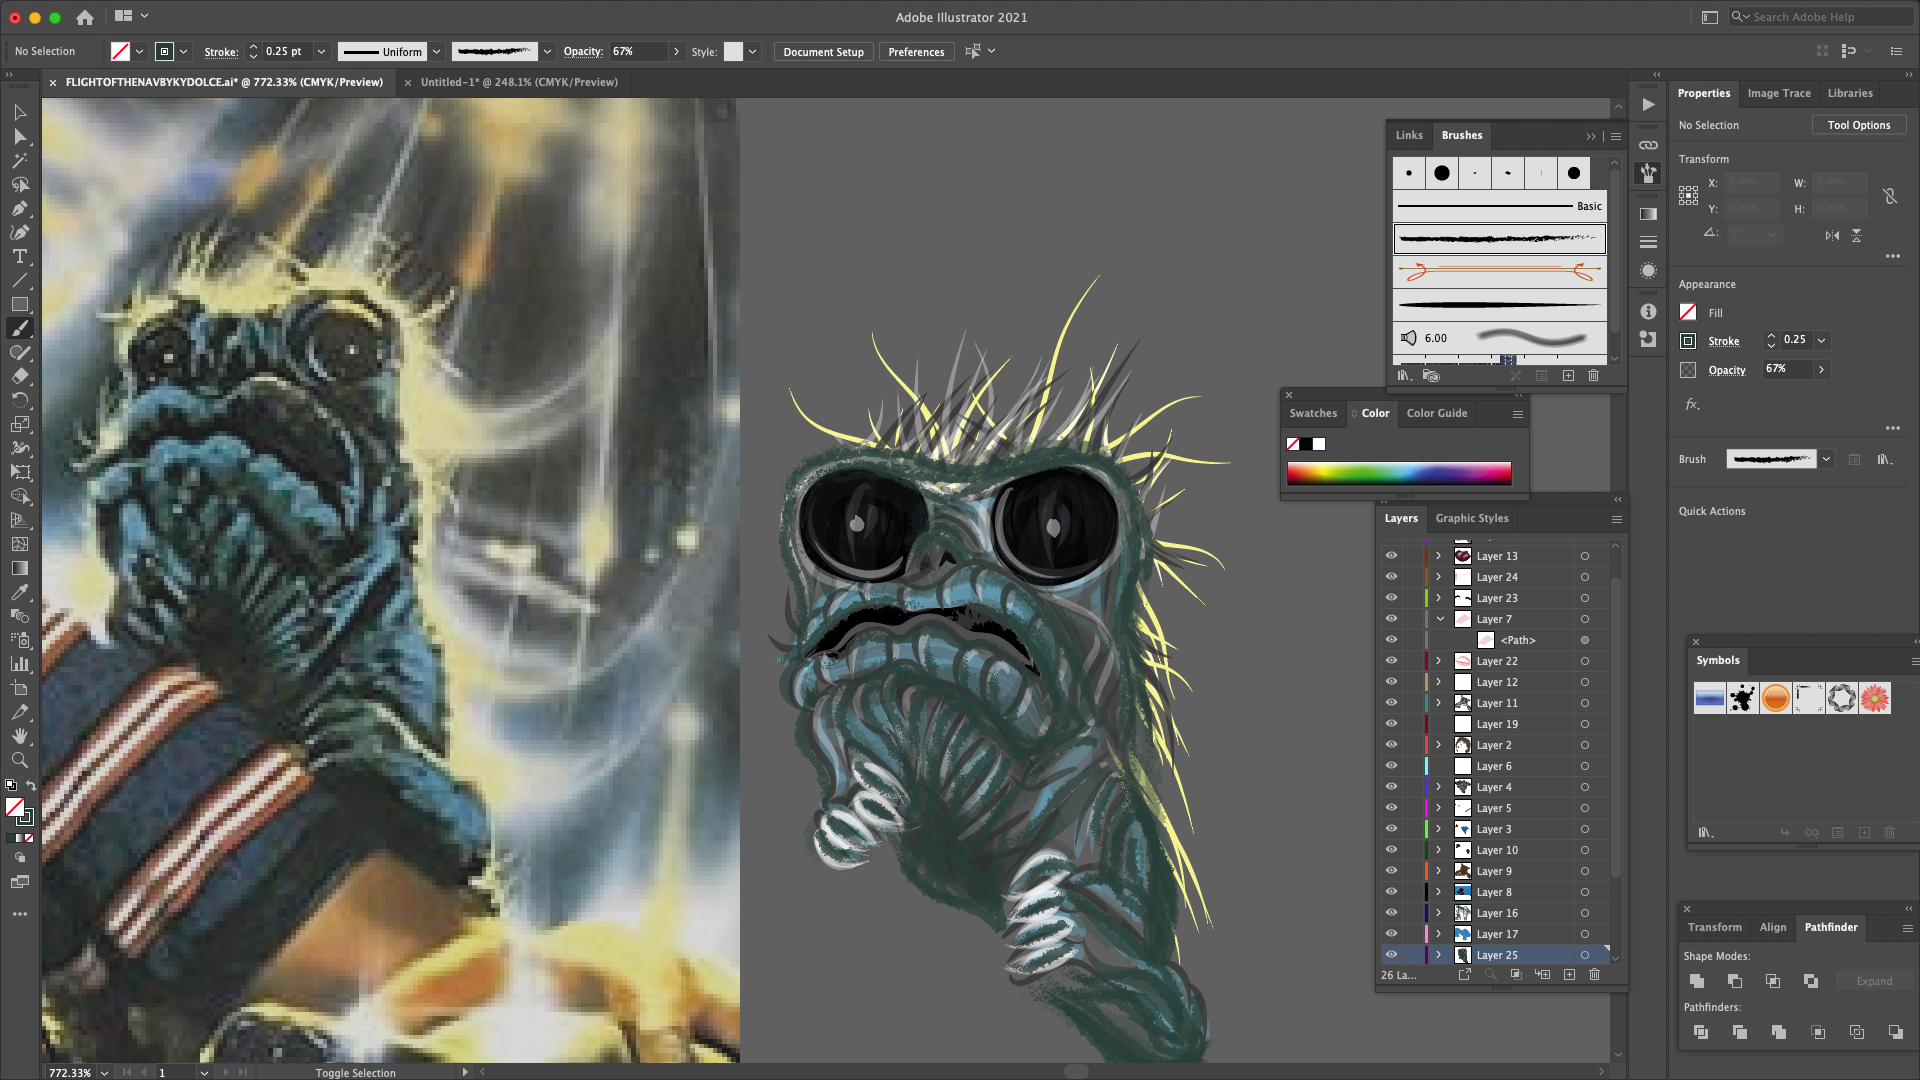Select the Zoom tool
The image size is (1920, 1080).
[19, 760]
